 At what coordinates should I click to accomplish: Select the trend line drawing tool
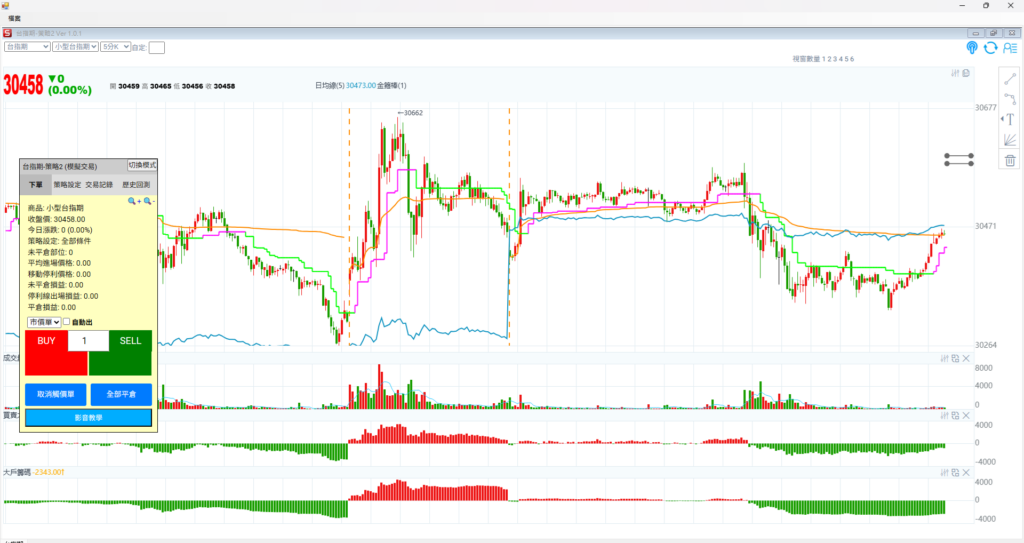tap(1009, 77)
